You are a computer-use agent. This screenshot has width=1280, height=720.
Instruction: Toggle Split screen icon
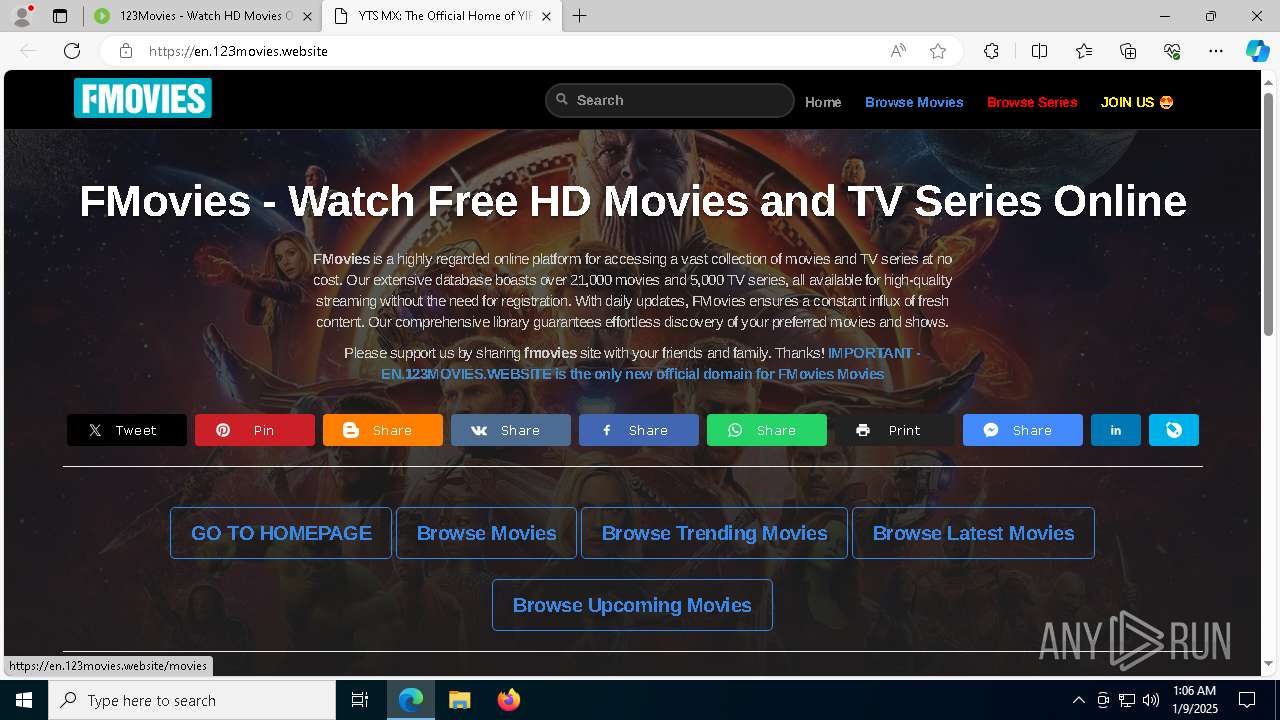point(1039,51)
